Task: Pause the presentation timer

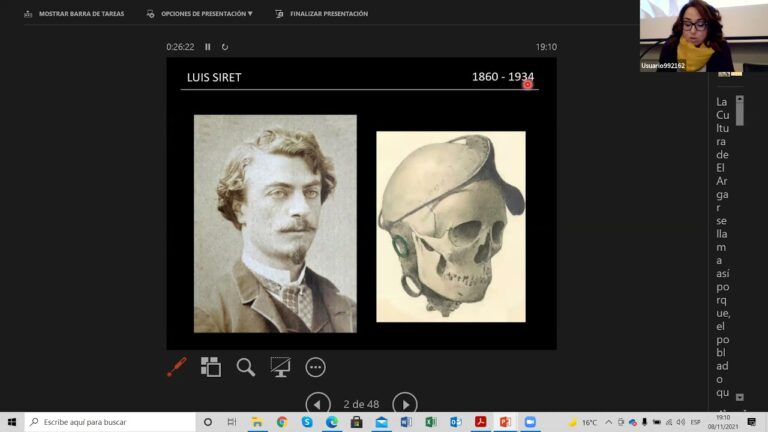Action: (208, 47)
